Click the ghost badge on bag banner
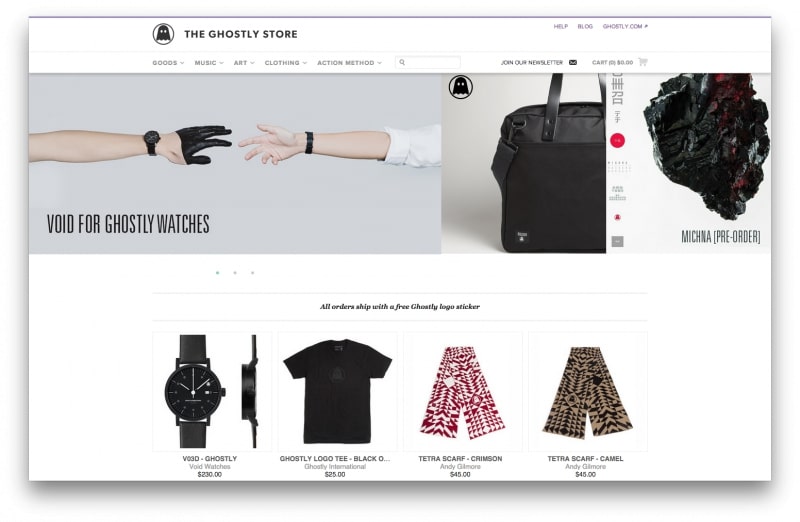800x522 pixels. pos(461,87)
